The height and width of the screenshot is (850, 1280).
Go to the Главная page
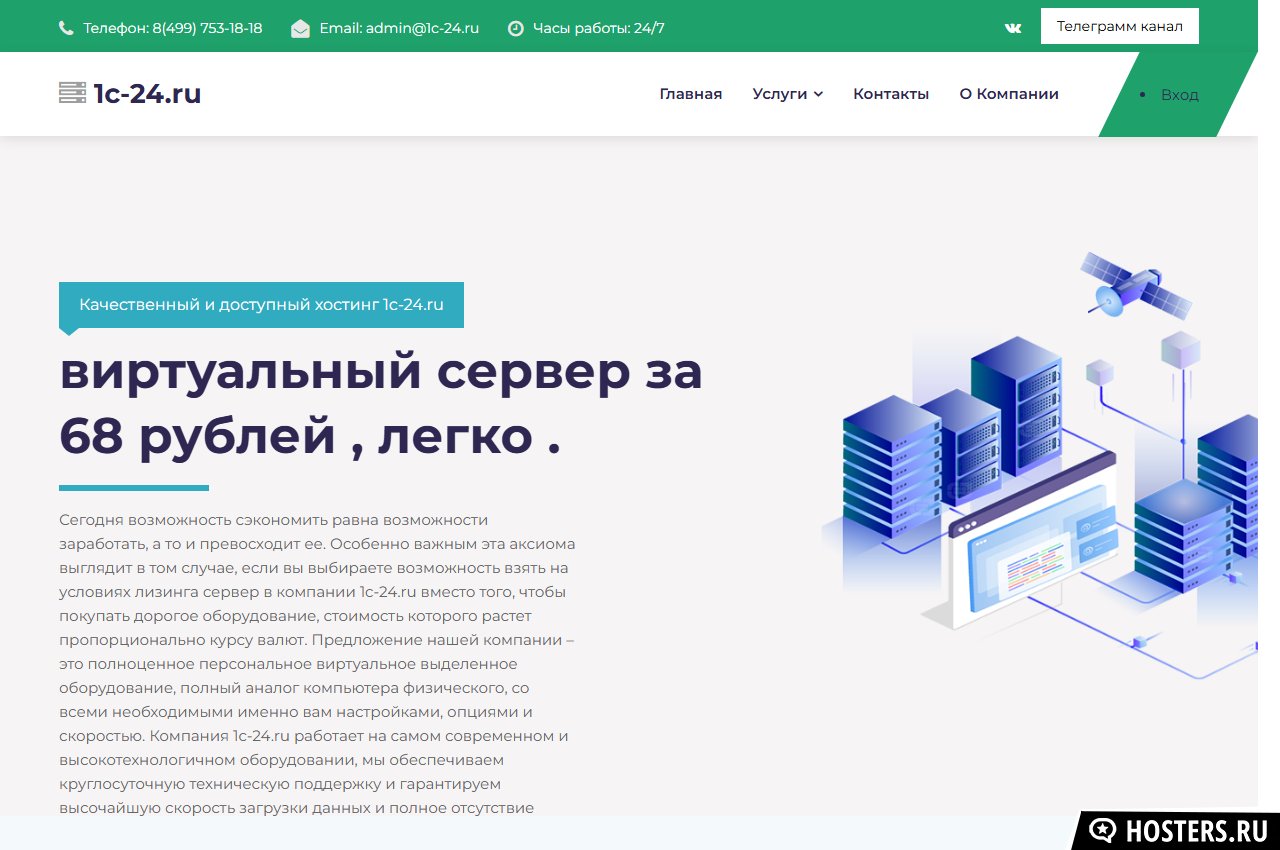point(690,94)
